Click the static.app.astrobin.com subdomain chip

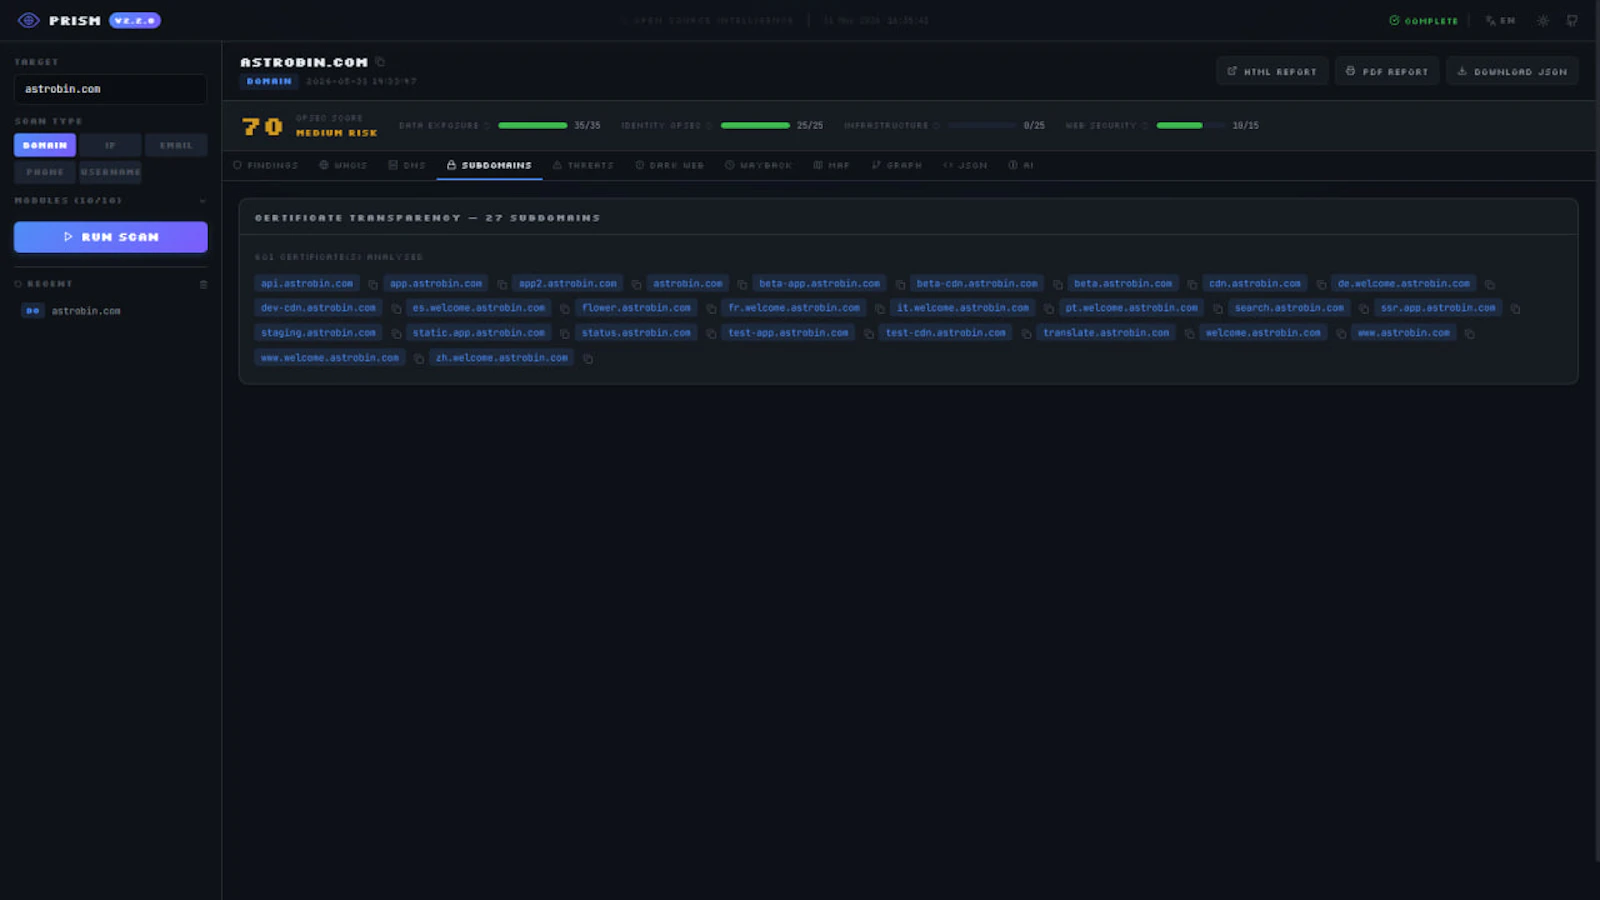click(x=479, y=333)
